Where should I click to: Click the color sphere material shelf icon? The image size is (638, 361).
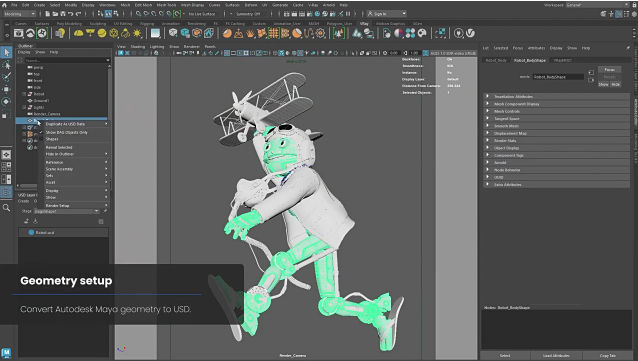point(398,33)
